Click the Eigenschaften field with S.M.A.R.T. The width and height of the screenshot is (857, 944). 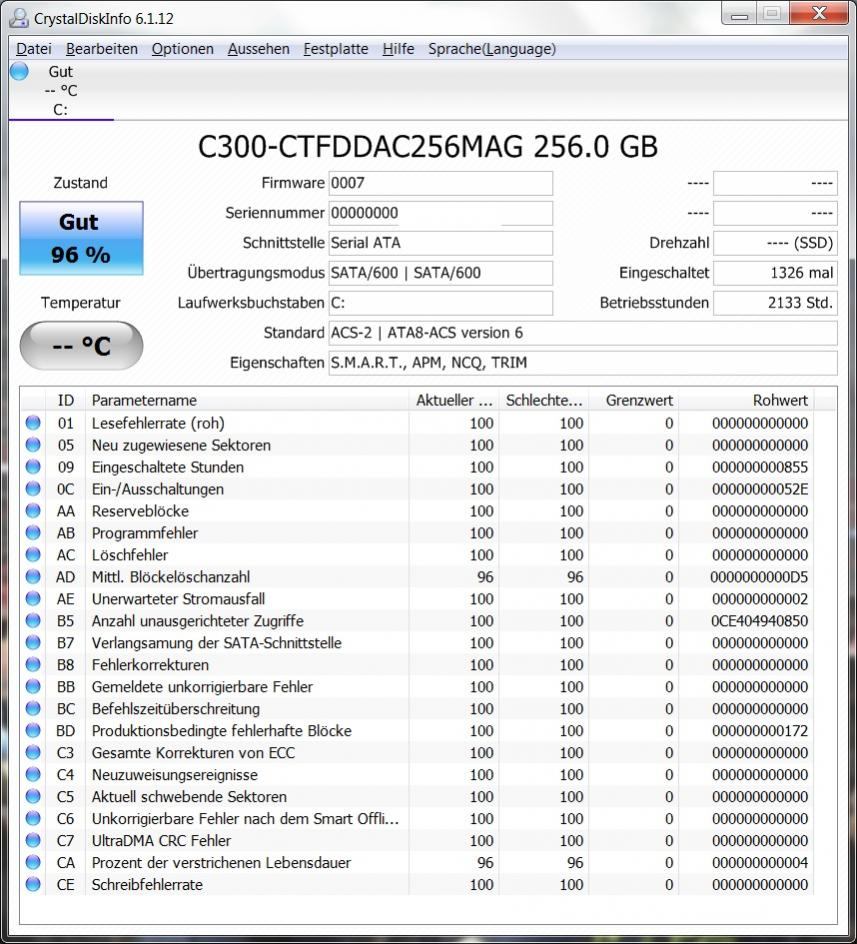583,363
